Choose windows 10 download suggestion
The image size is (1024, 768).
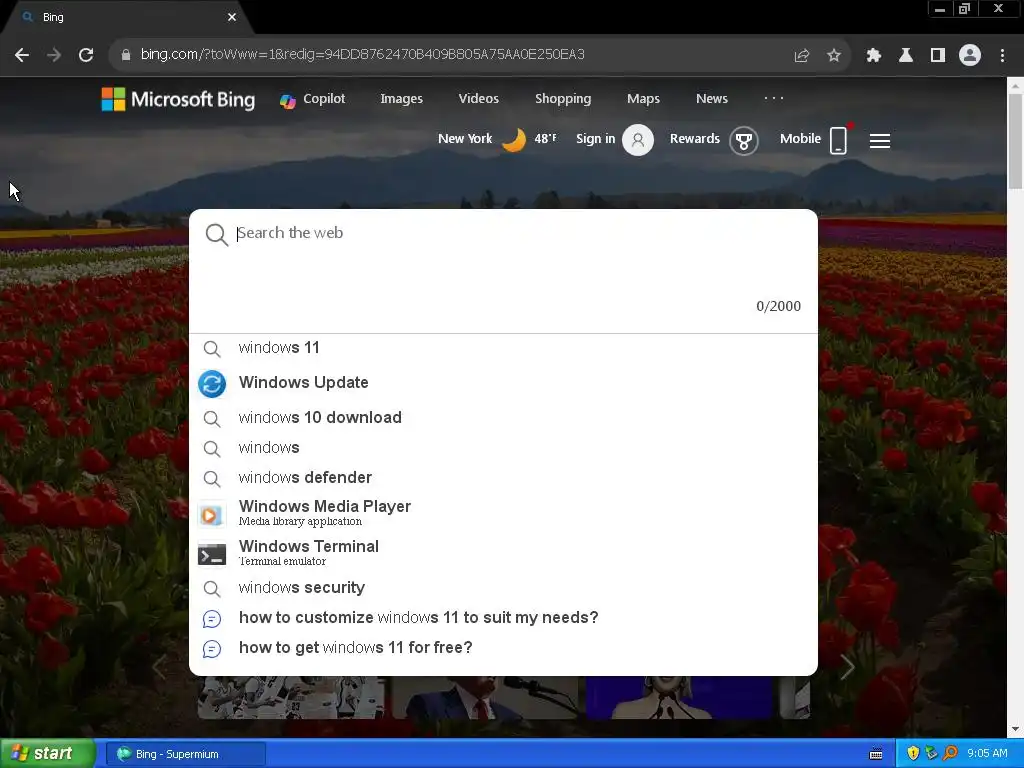[503, 418]
